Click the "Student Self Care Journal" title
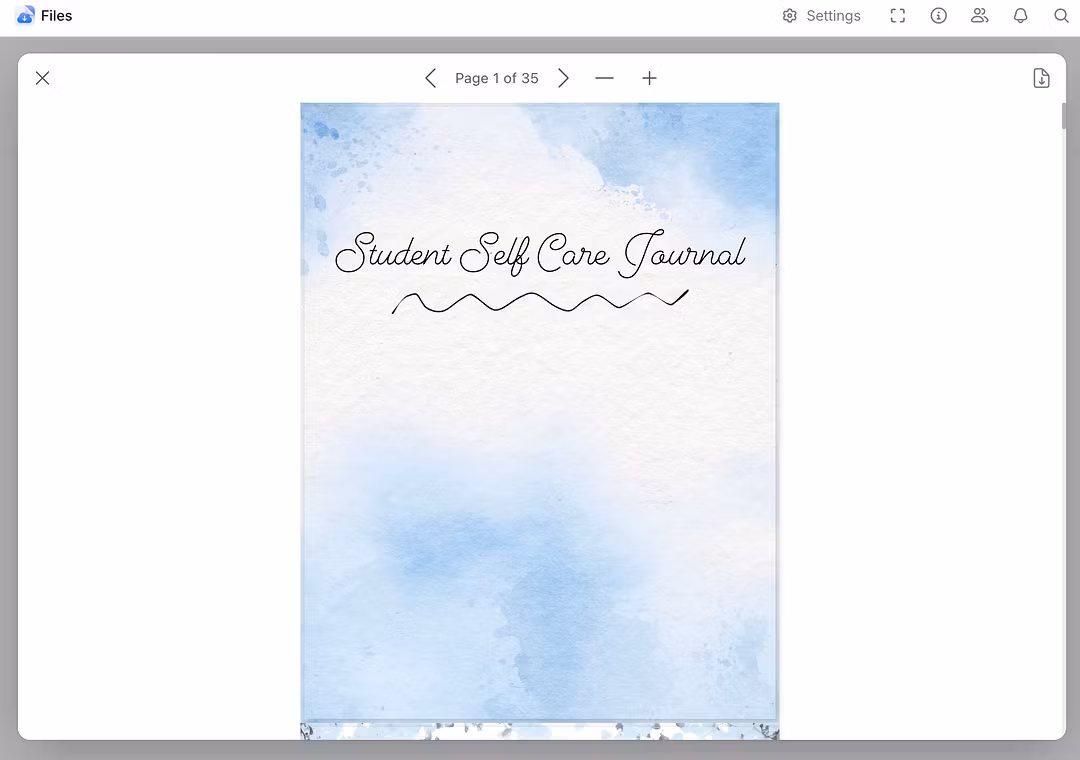The image size is (1080, 760). (x=540, y=253)
